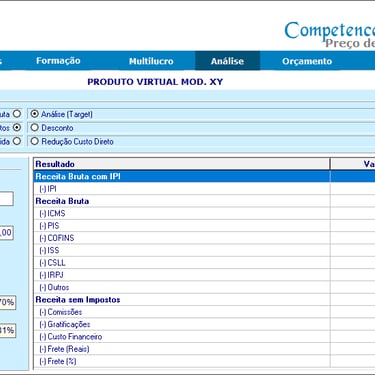Select the Receita Bruta com IPI row
Image resolution: width=375 pixels, height=375 pixels.
coord(204,176)
